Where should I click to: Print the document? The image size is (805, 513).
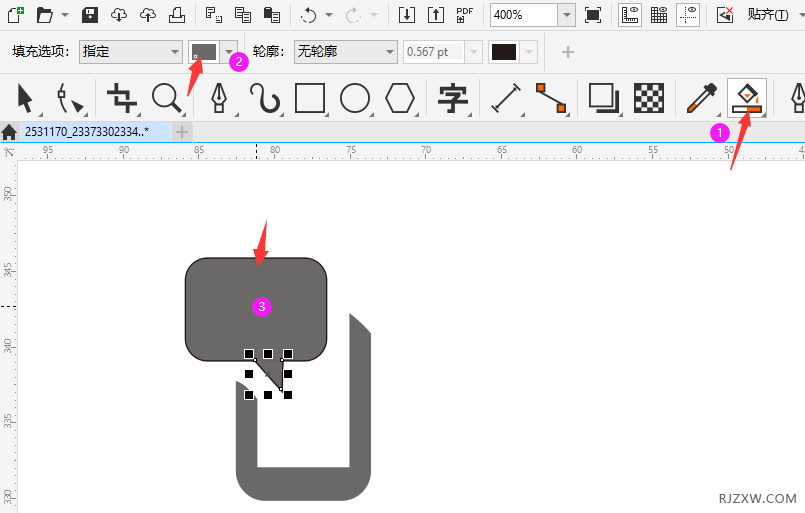(177, 15)
